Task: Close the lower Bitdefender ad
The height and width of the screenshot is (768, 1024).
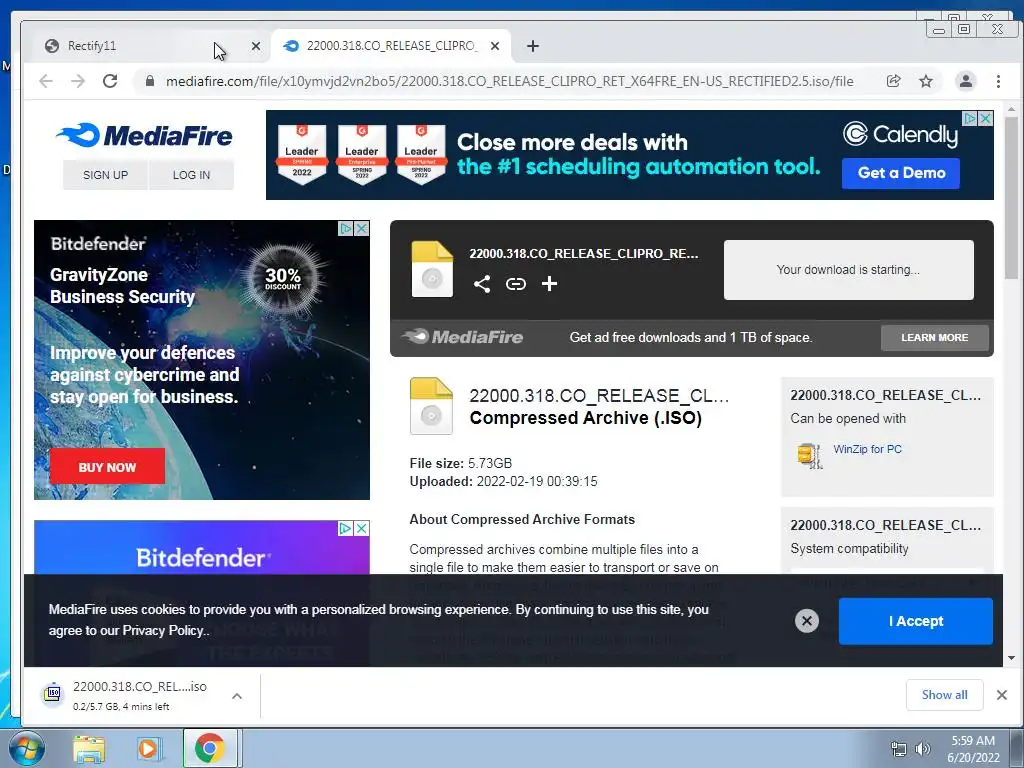Action: (362, 528)
